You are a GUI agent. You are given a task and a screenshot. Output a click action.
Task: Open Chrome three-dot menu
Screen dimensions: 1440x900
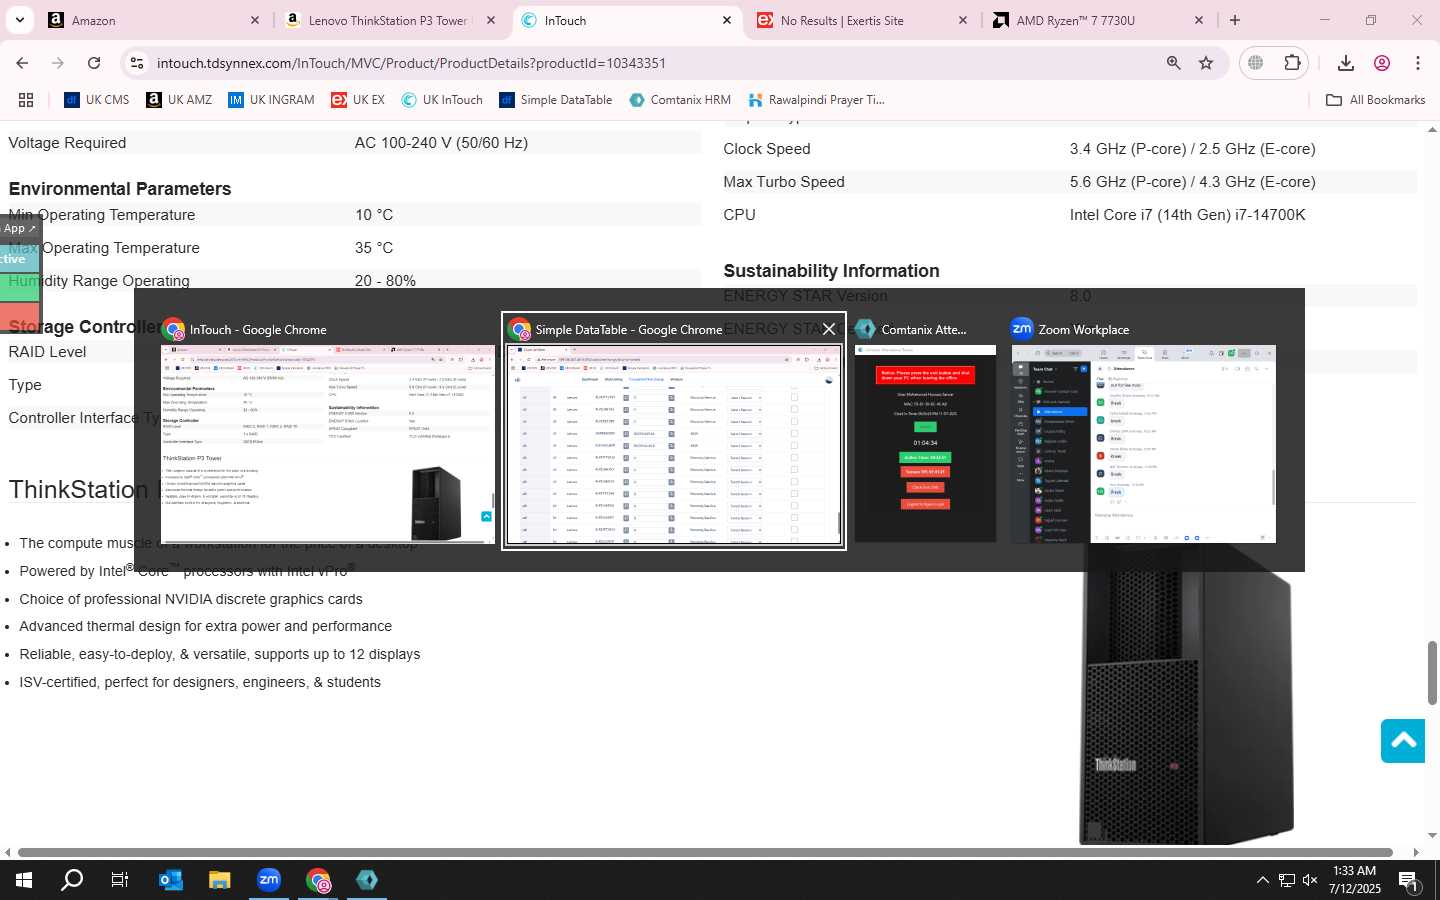pos(1418,63)
